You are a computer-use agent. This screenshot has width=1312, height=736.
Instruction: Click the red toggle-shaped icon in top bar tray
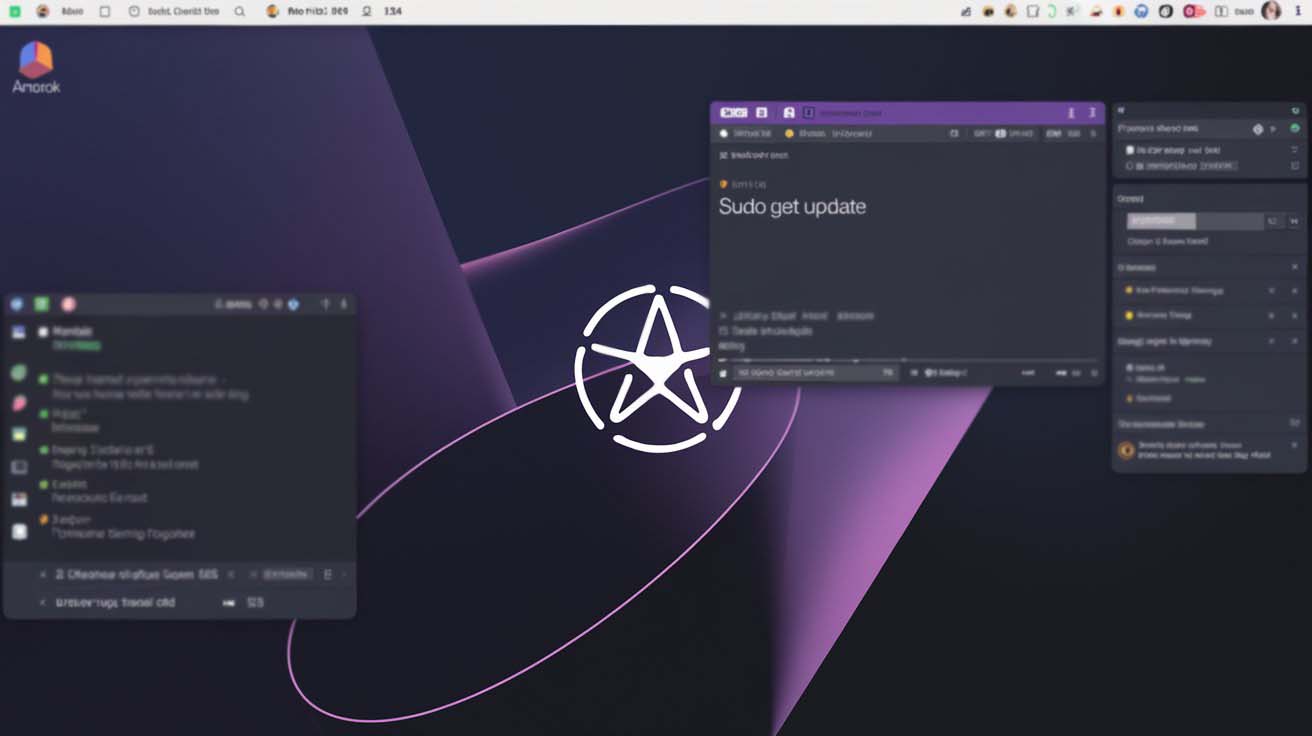pyautogui.click(x=1194, y=11)
